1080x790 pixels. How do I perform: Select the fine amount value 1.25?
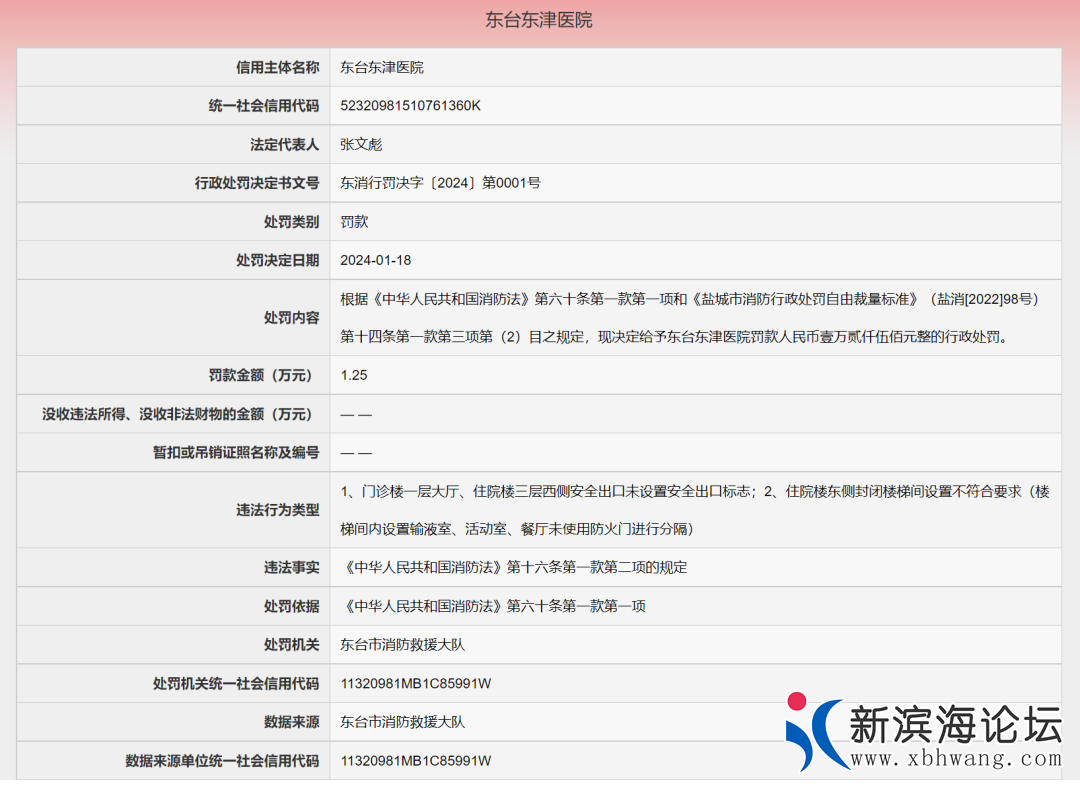[354, 375]
